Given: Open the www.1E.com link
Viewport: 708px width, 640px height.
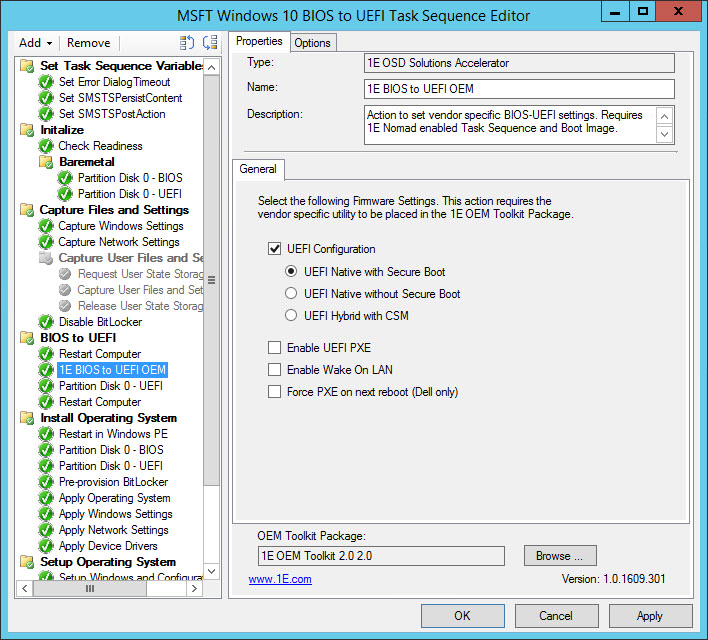Looking at the screenshot, I should tap(280, 579).
